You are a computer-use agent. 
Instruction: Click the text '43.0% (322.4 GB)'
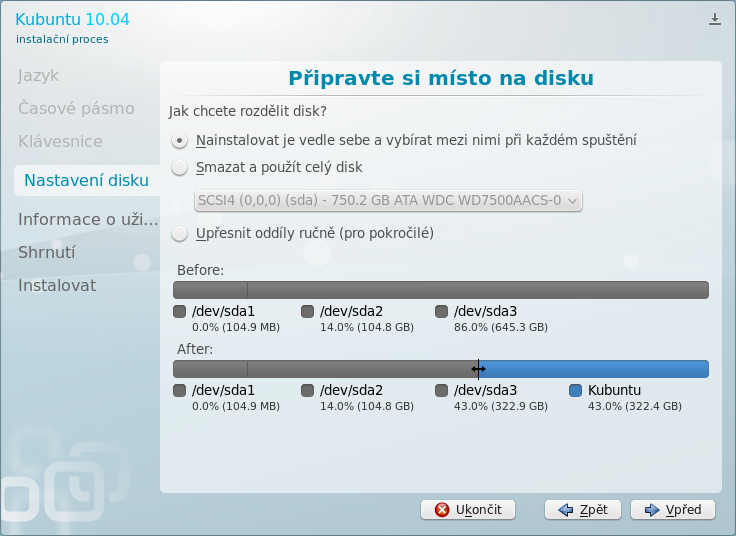click(x=635, y=406)
